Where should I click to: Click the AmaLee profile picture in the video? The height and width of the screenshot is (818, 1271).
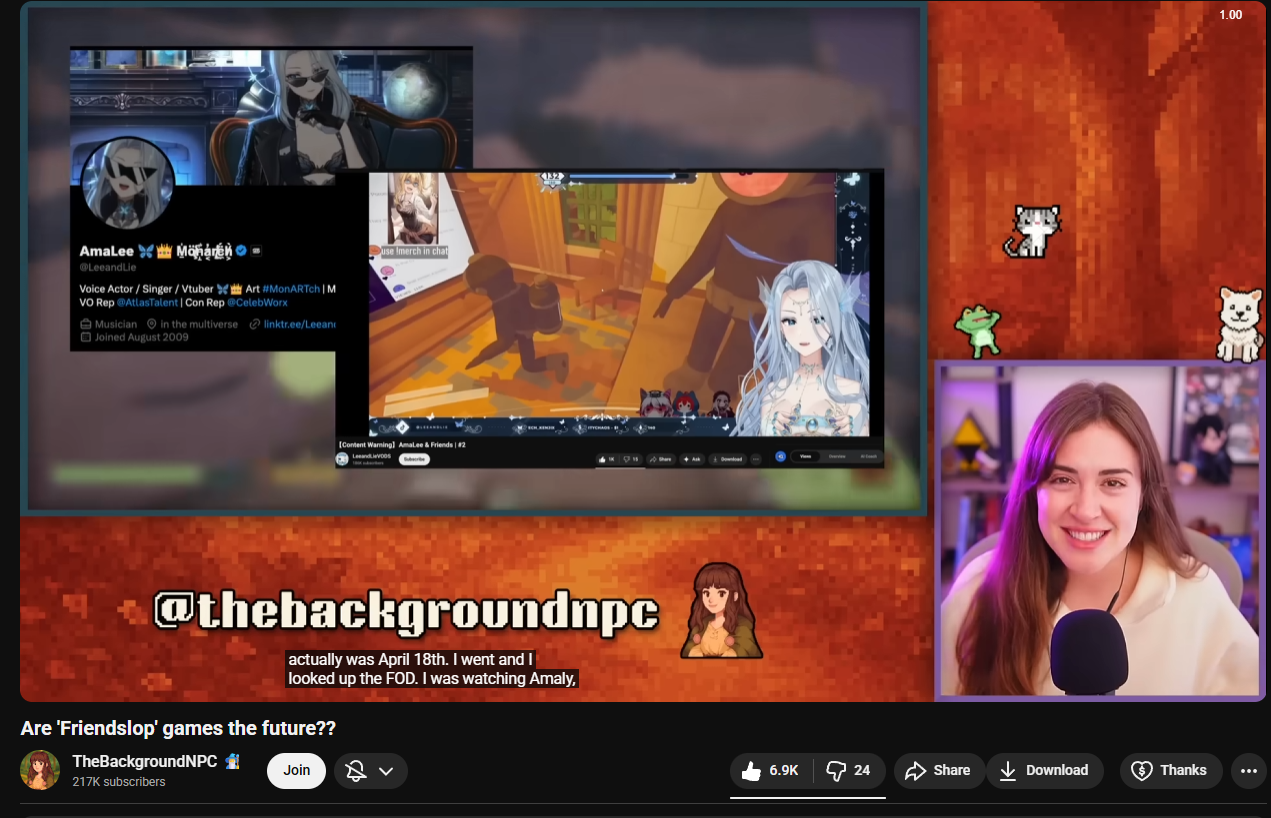pyautogui.click(x=127, y=185)
